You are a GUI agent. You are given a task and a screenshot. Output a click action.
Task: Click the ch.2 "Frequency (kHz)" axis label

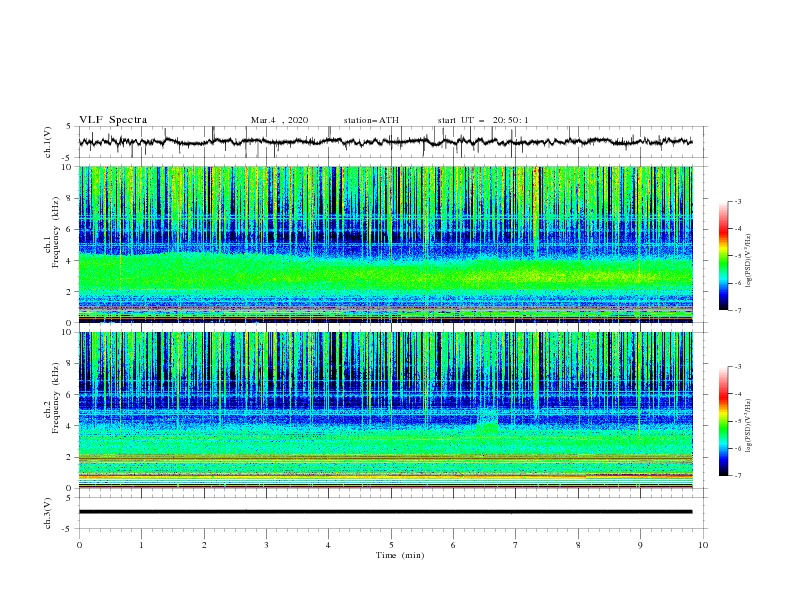click(56, 397)
